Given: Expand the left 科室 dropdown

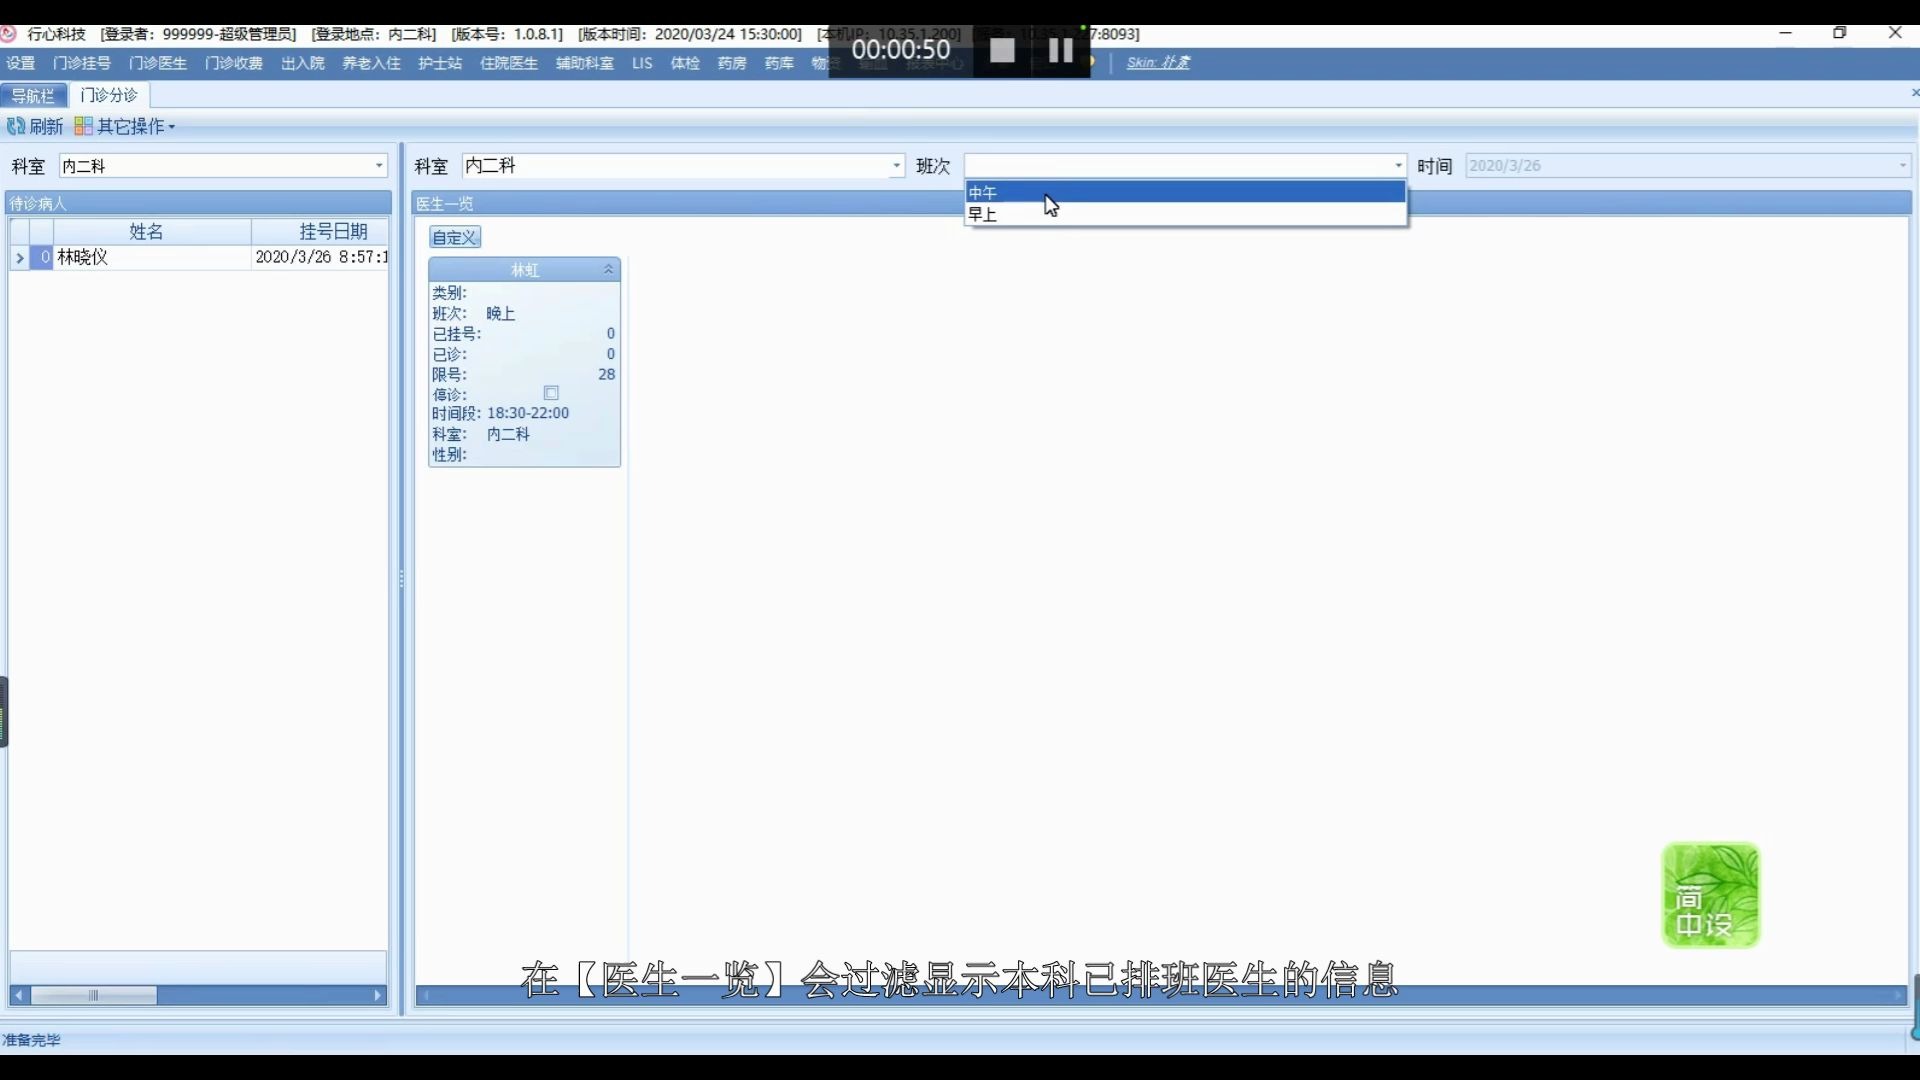Looking at the screenshot, I should pyautogui.click(x=379, y=166).
